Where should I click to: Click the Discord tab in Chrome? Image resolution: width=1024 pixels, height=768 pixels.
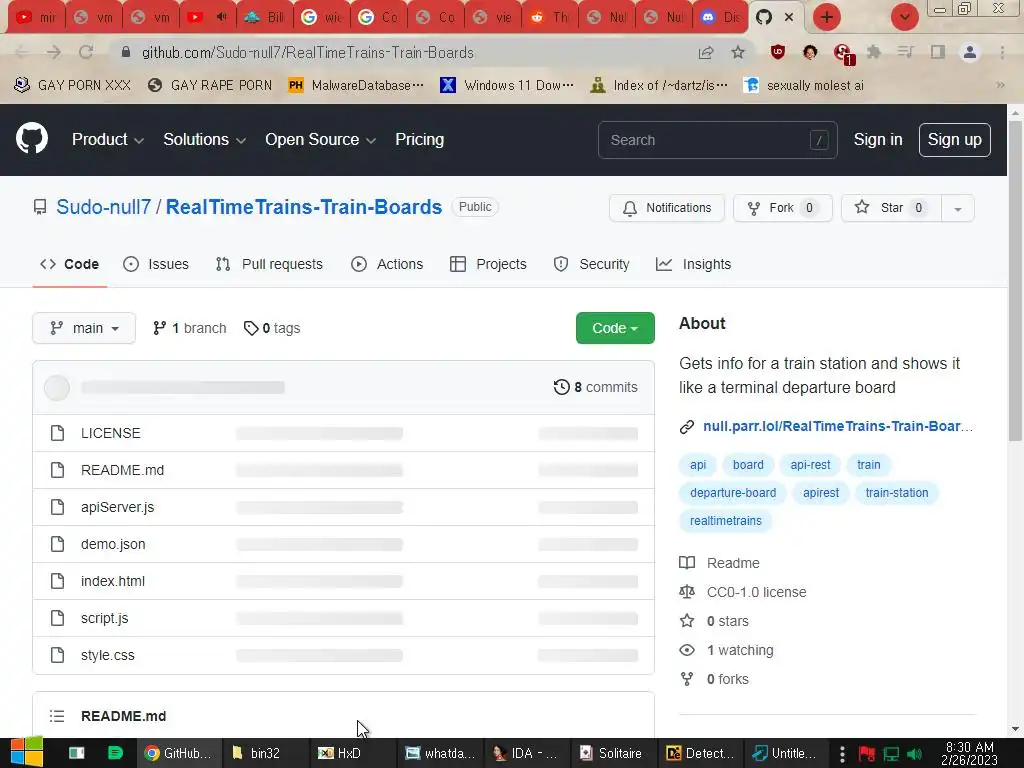[x=719, y=18]
